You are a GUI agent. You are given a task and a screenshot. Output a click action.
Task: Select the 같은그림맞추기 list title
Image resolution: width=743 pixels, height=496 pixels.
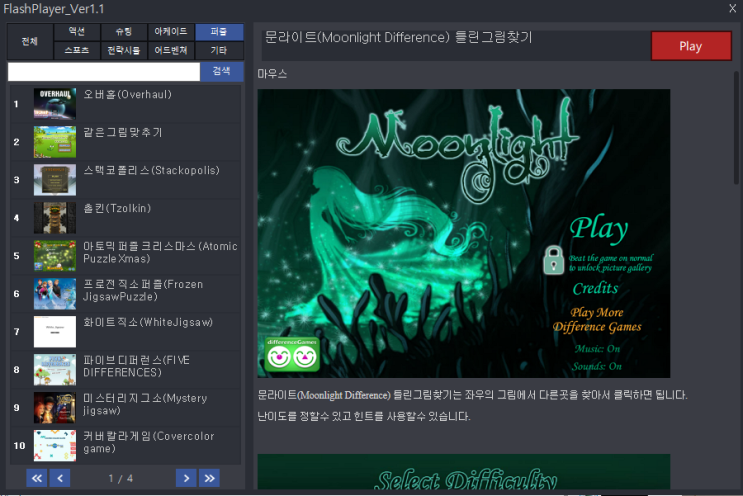coord(123,132)
